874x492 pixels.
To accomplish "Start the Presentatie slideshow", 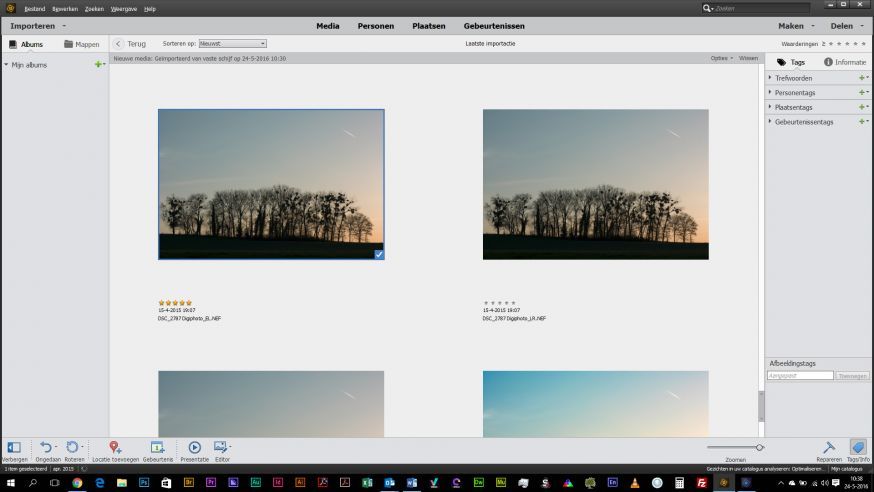I will (x=194, y=448).
